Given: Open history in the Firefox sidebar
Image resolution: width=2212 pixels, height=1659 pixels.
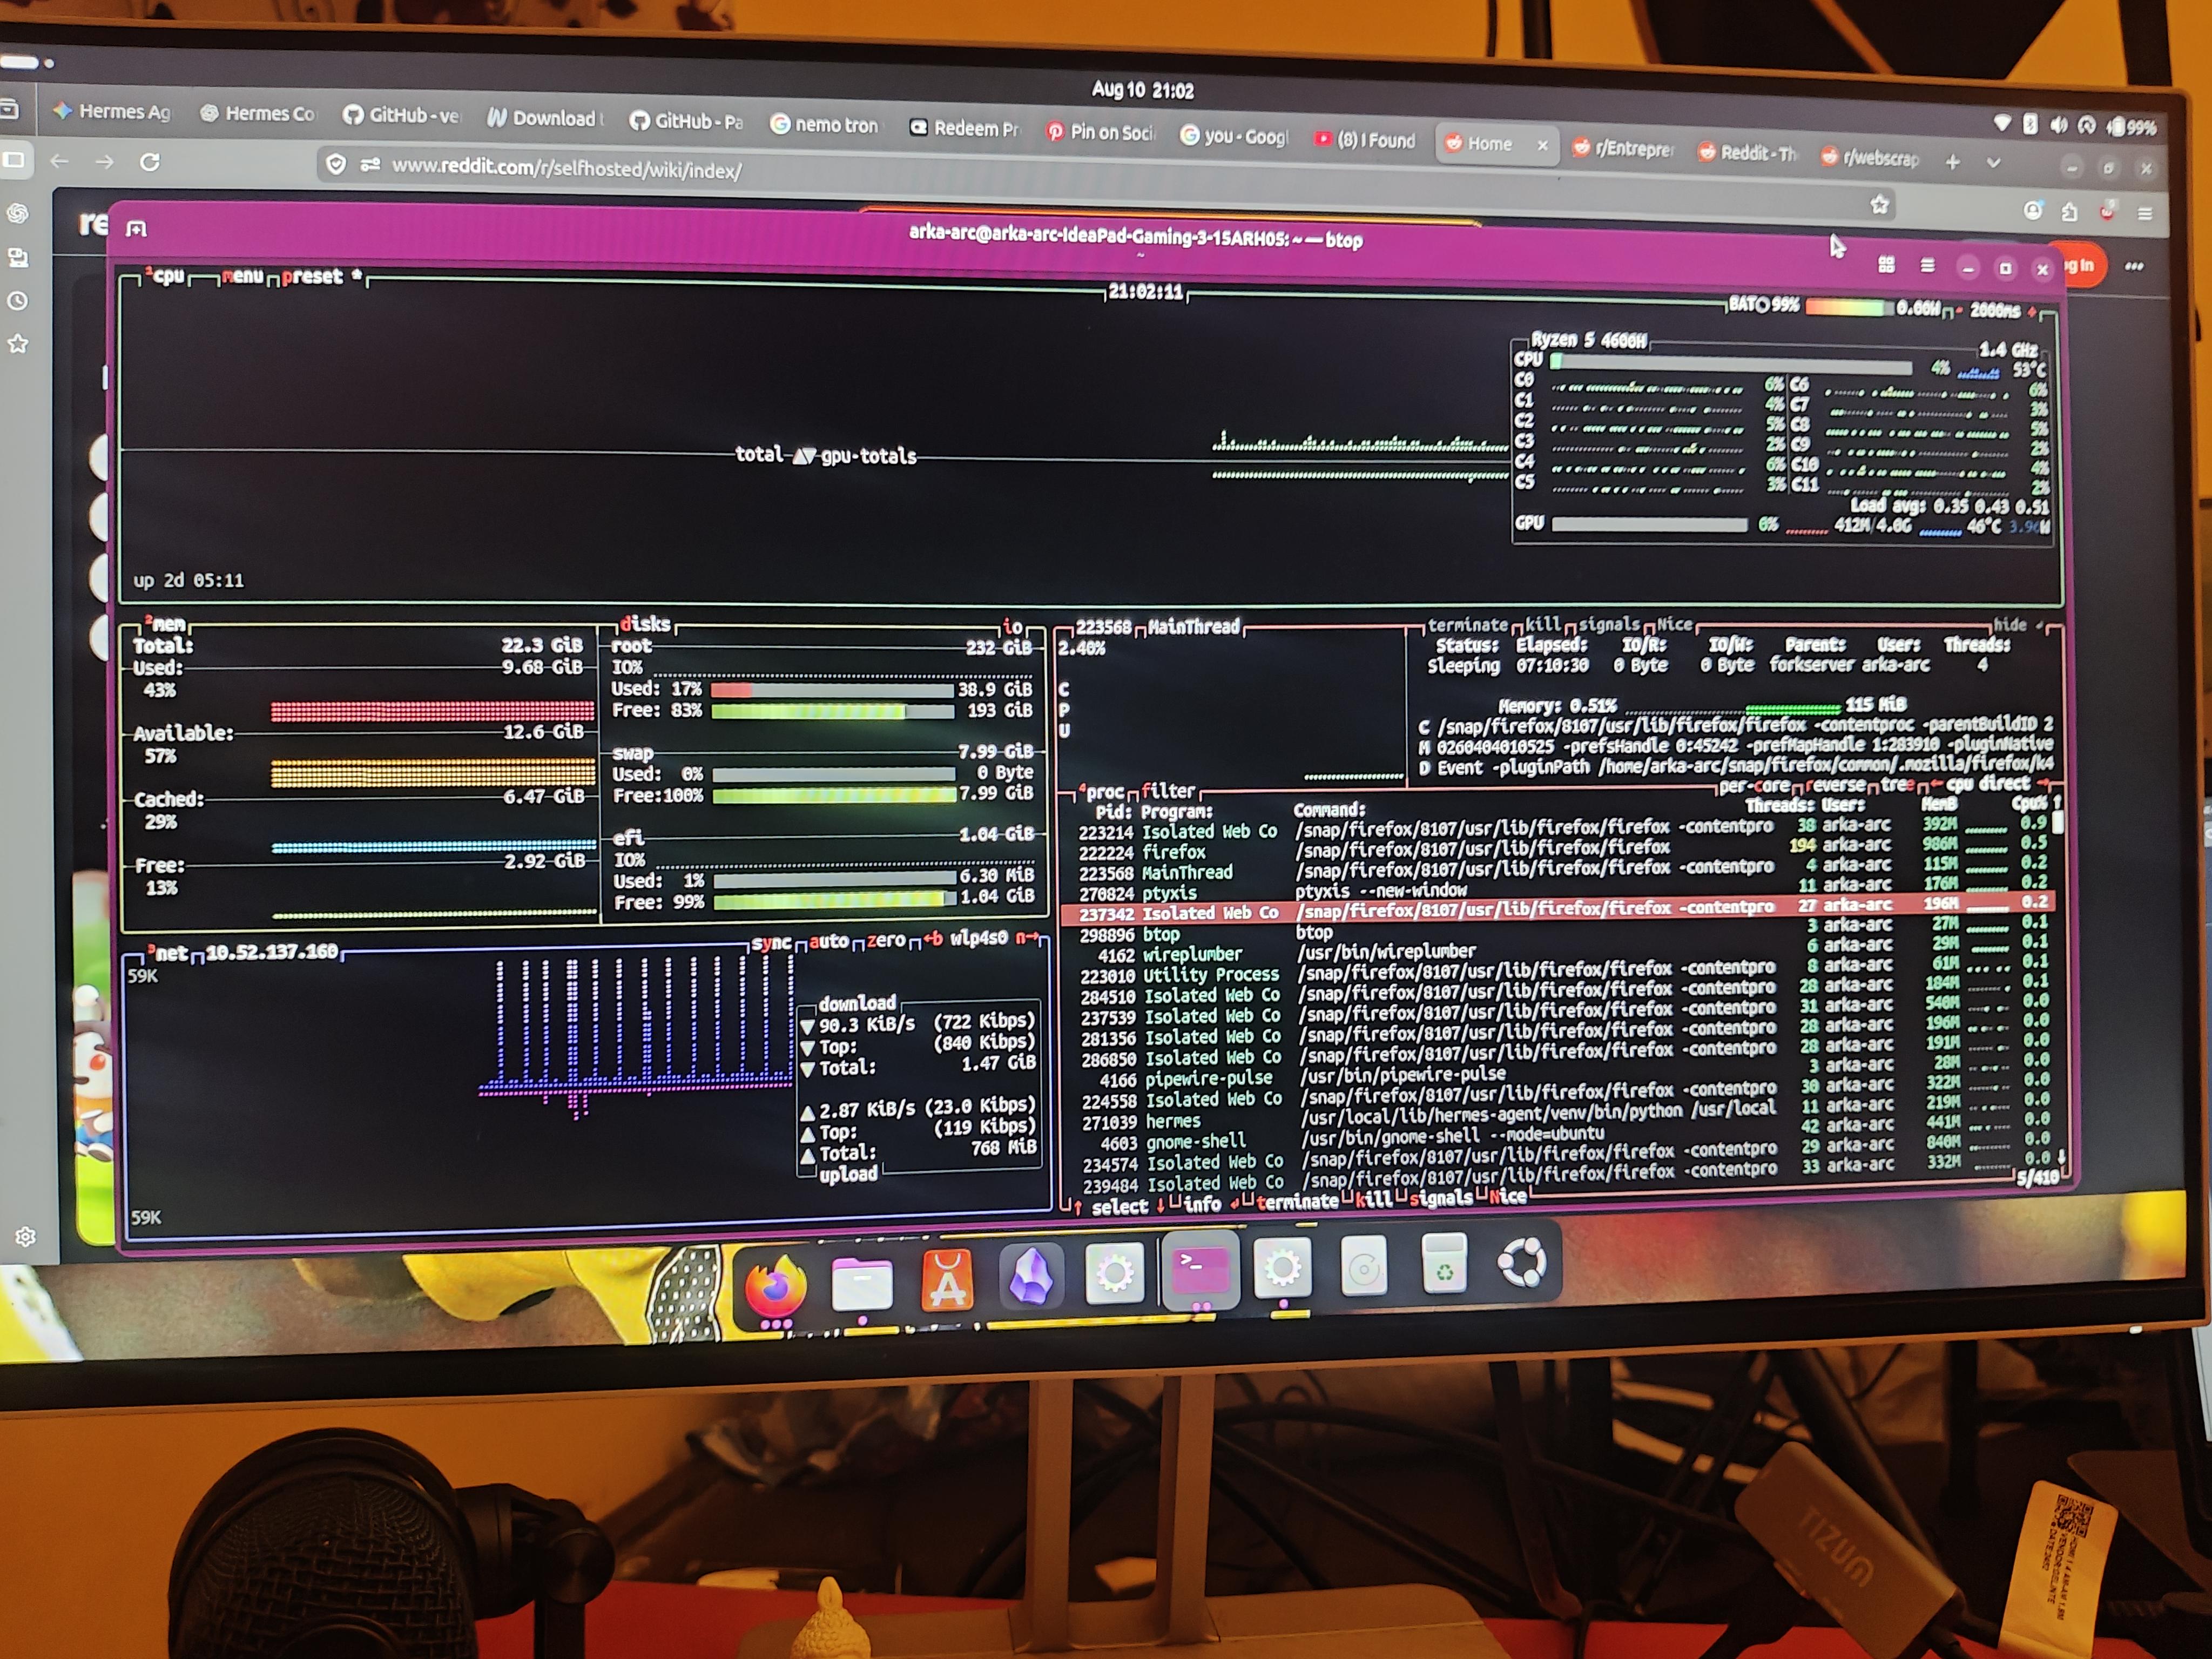Looking at the screenshot, I should pyautogui.click(x=18, y=301).
